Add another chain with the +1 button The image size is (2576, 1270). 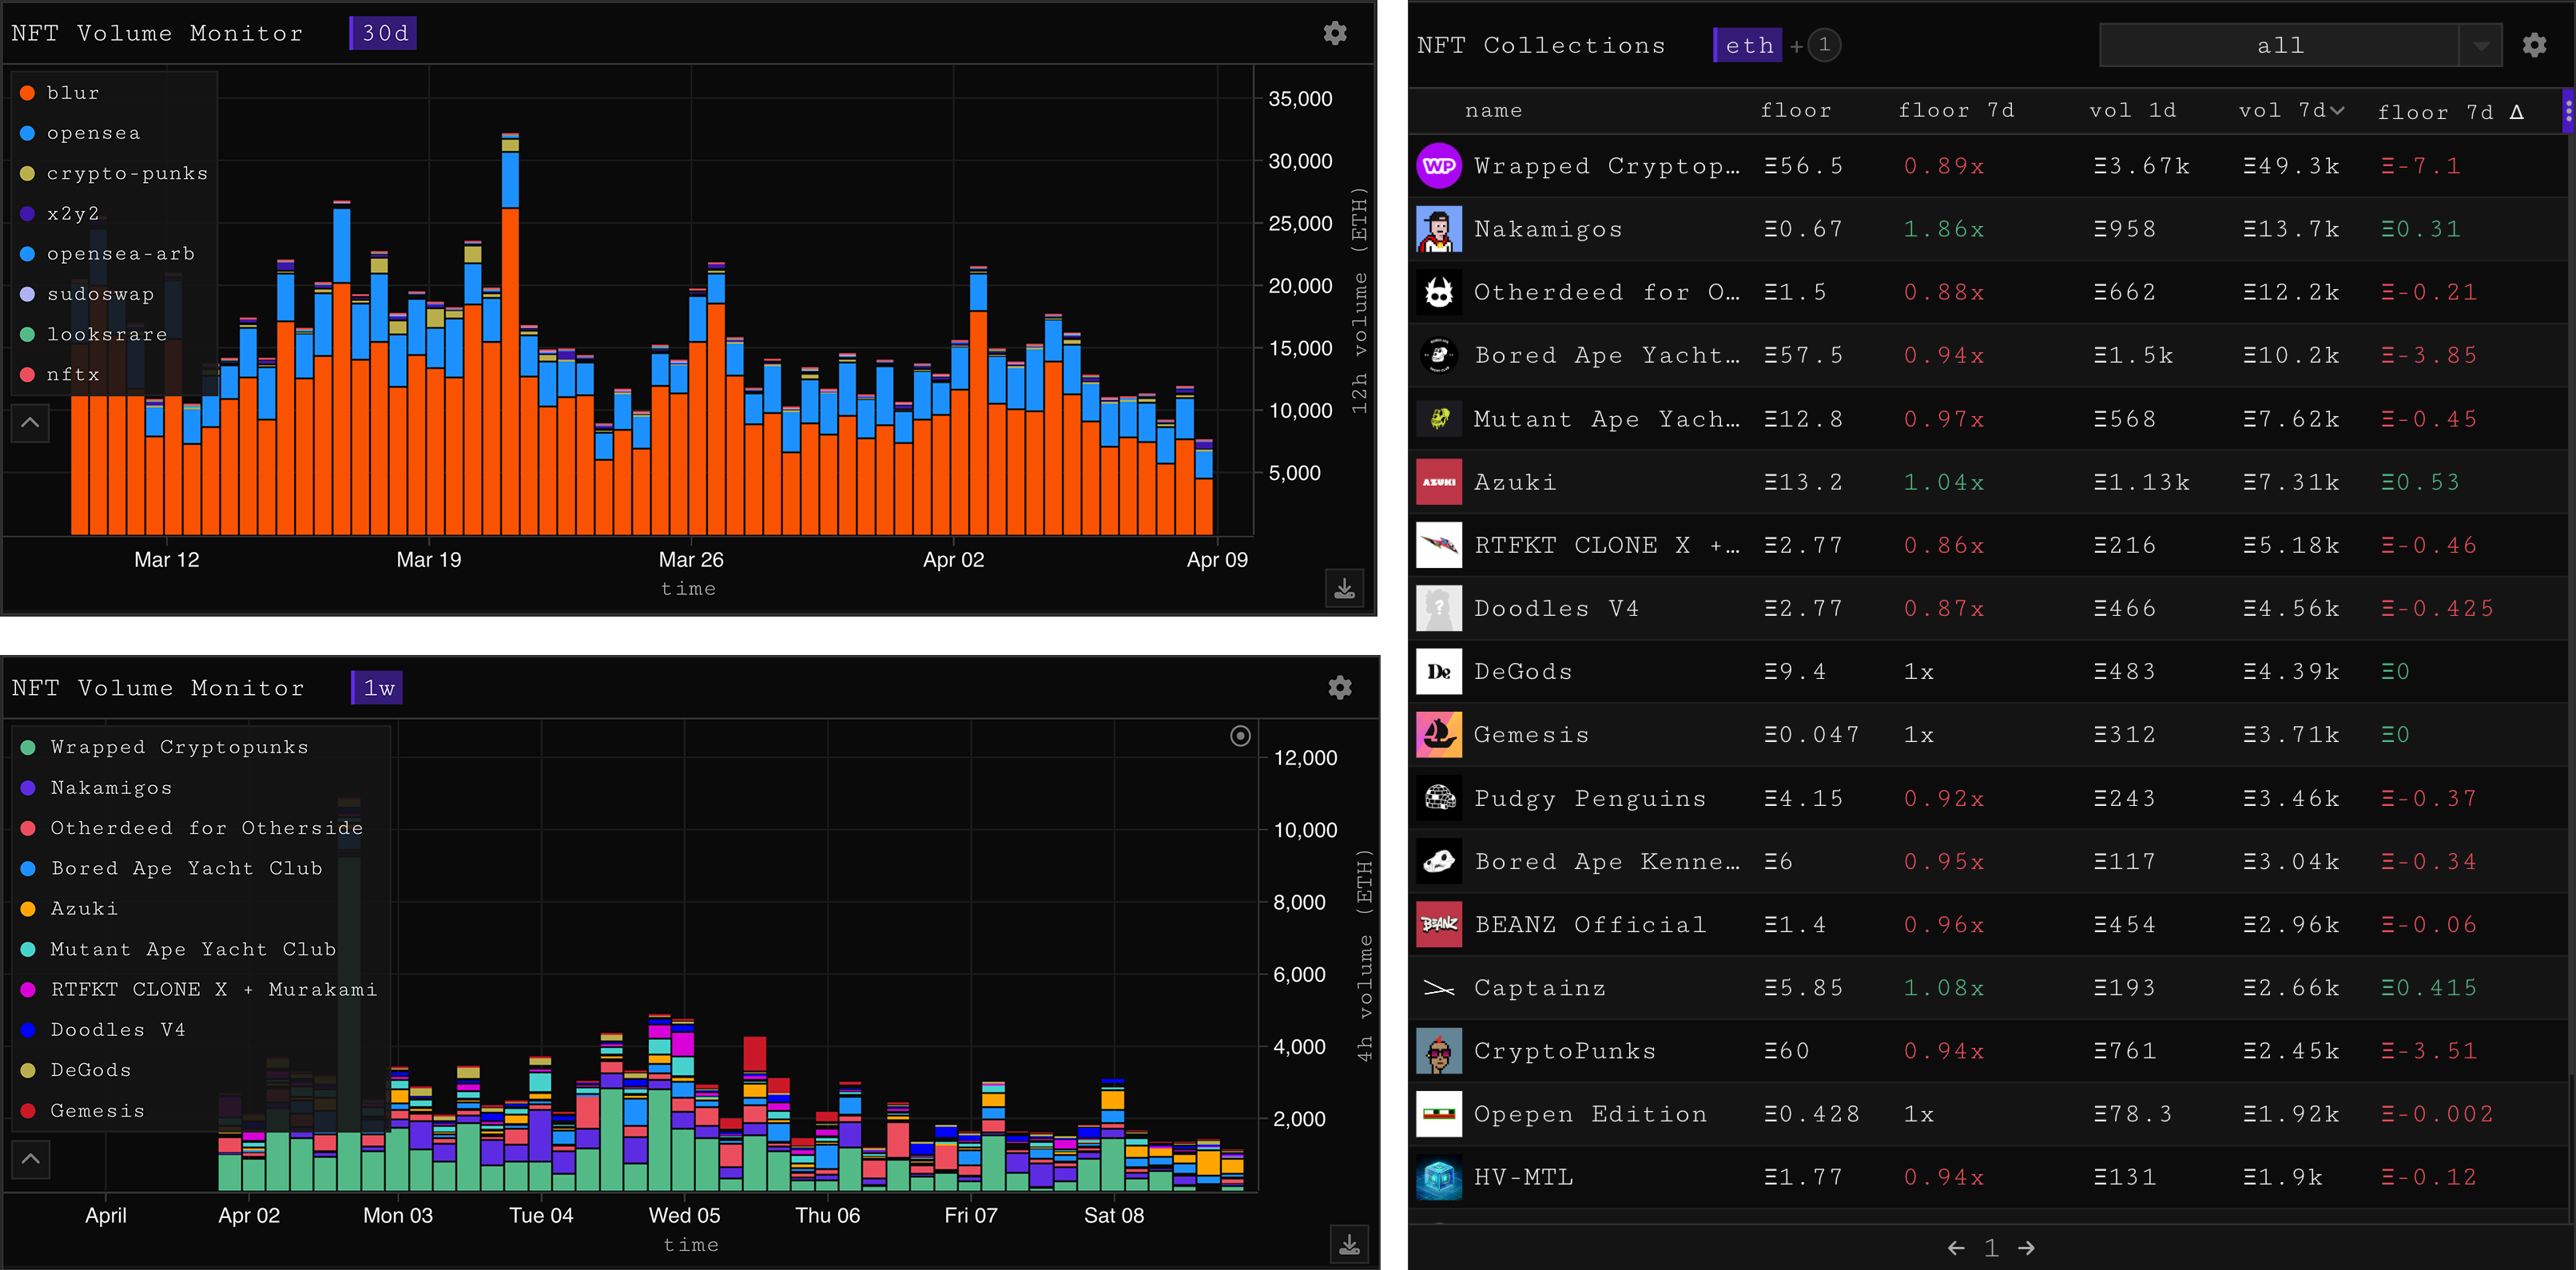pyautogui.click(x=1822, y=45)
